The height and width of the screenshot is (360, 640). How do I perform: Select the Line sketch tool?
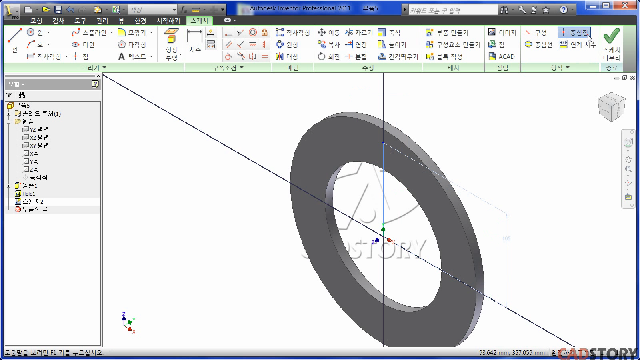pos(15,40)
